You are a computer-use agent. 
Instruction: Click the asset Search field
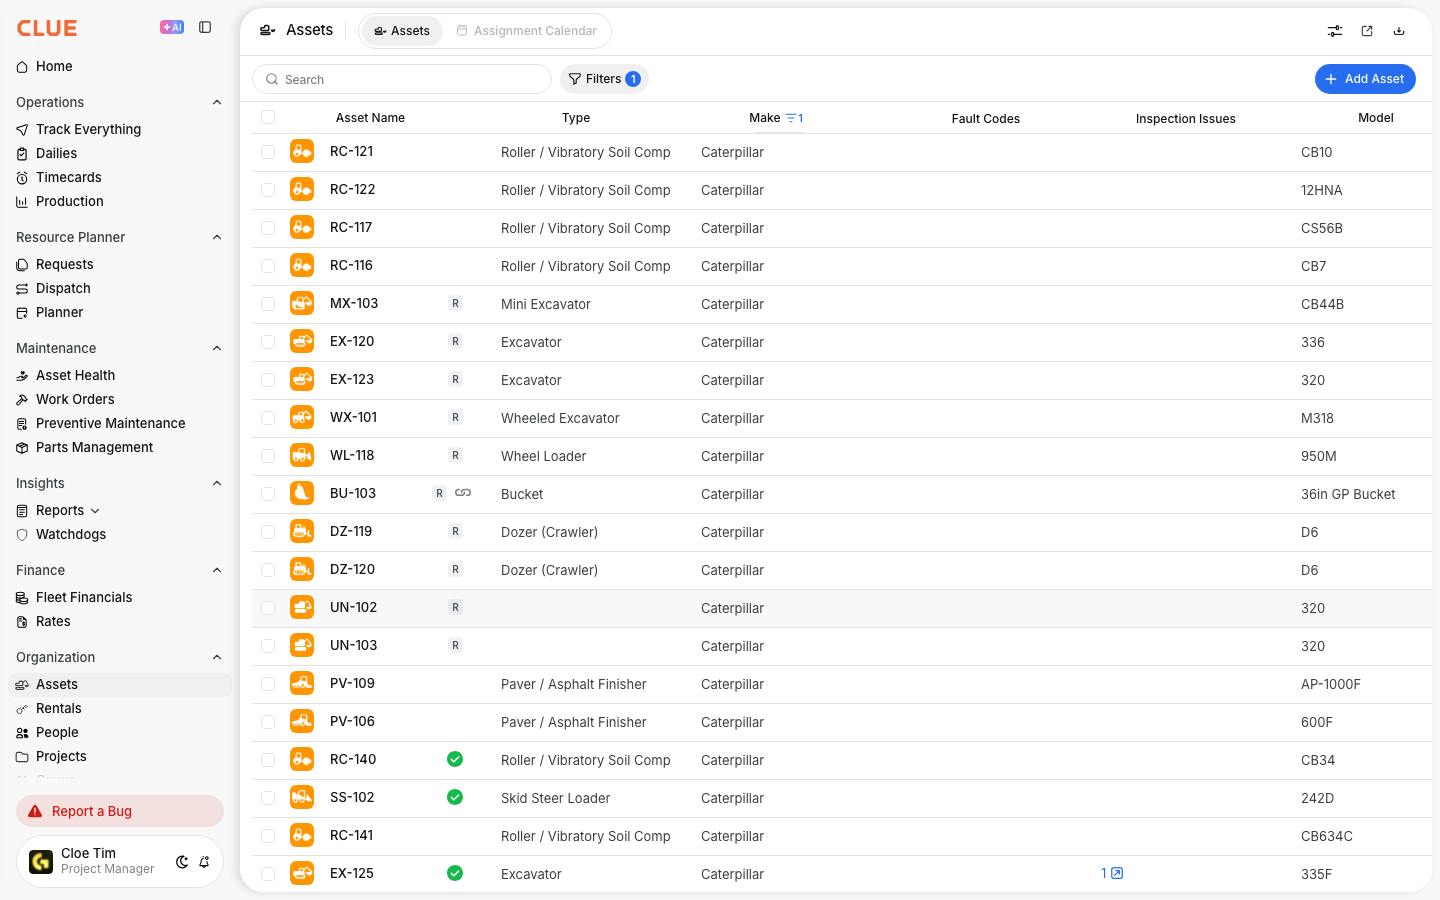coord(402,79)
